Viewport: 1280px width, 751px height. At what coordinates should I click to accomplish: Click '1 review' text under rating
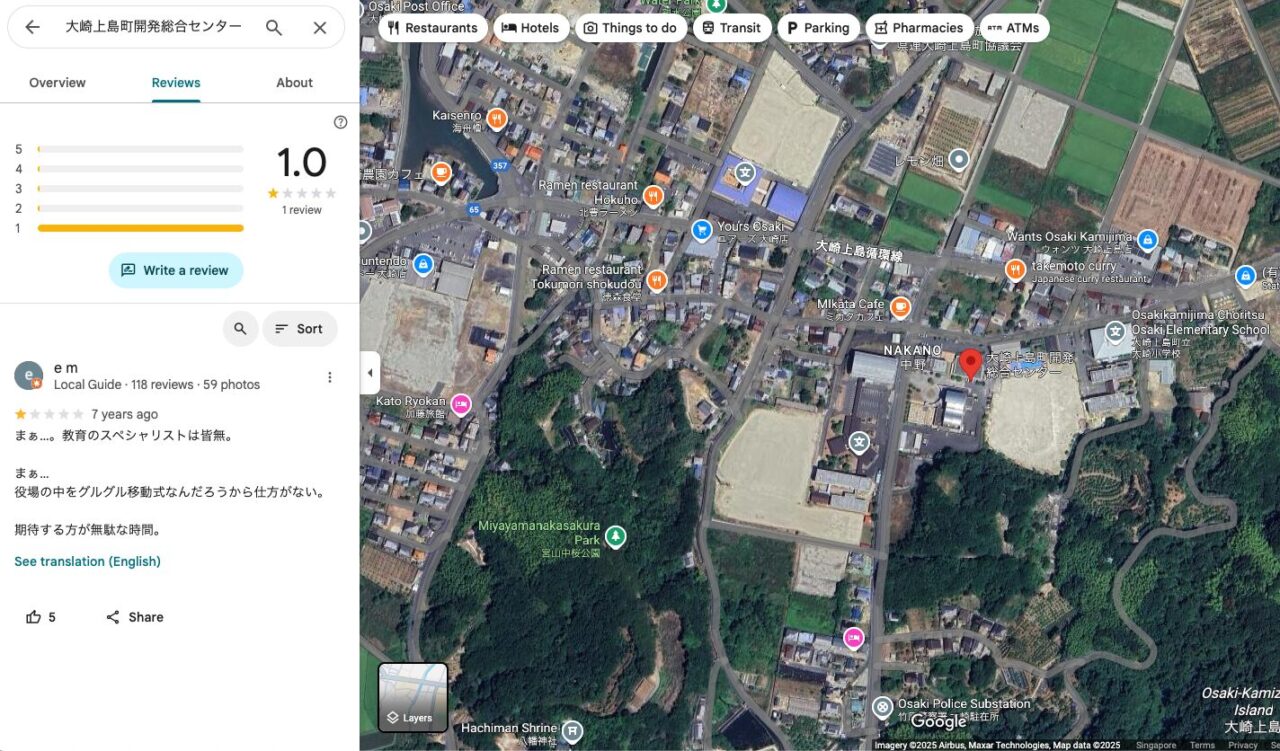(301, 210)
